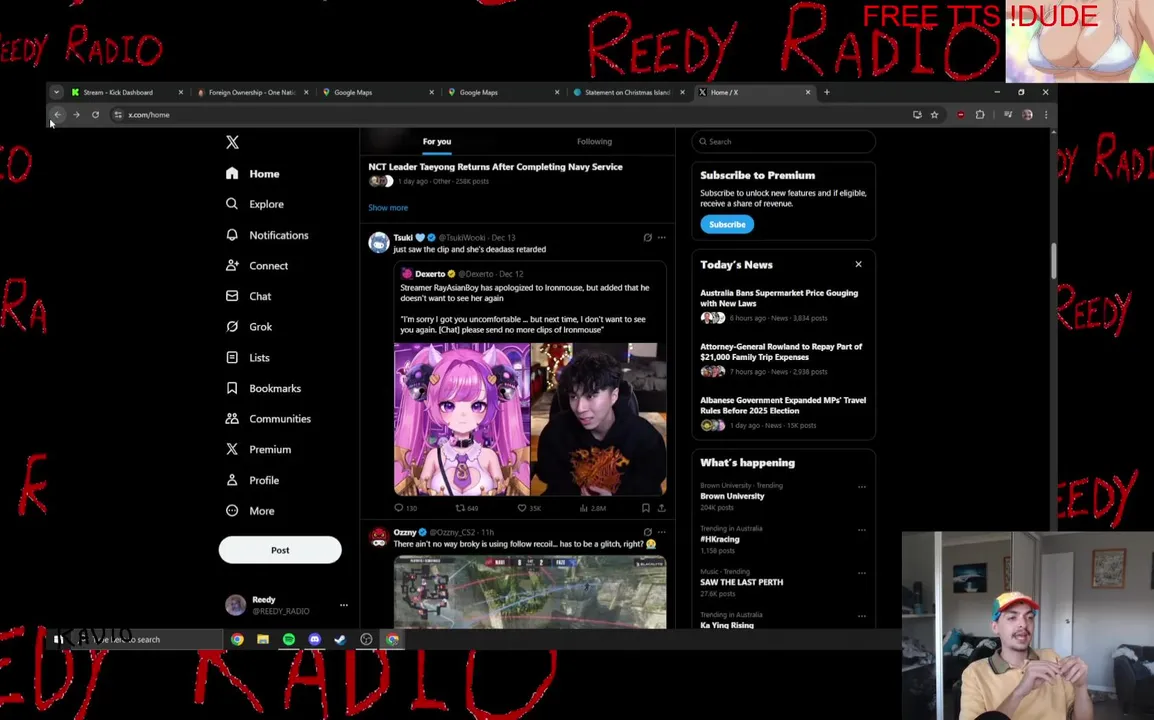Image resolution: width=1154 pixels, height=720 pixels.
Task: Open Spotify from the taskbar
Action: (x=288, y=639)
